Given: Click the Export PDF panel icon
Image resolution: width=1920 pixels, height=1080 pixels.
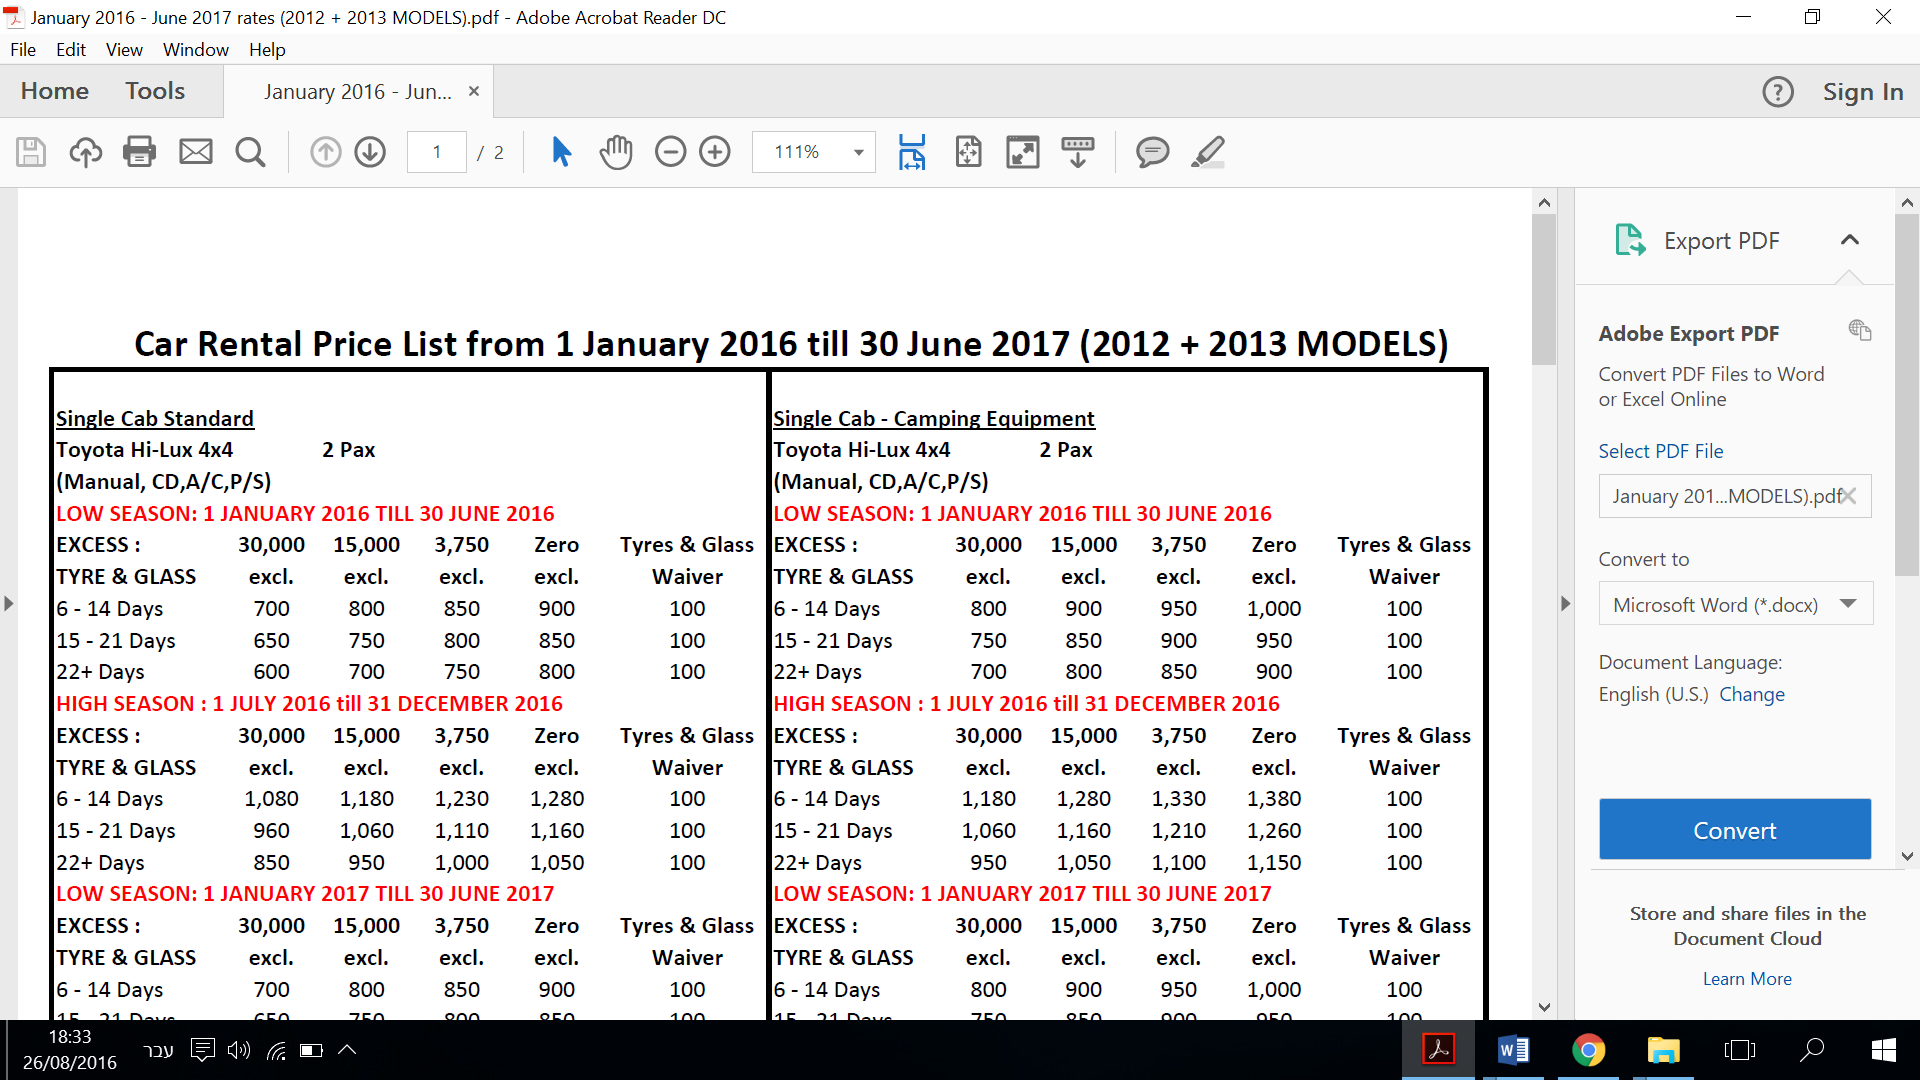Looking at the screenshot, I should coord(1630,240).
